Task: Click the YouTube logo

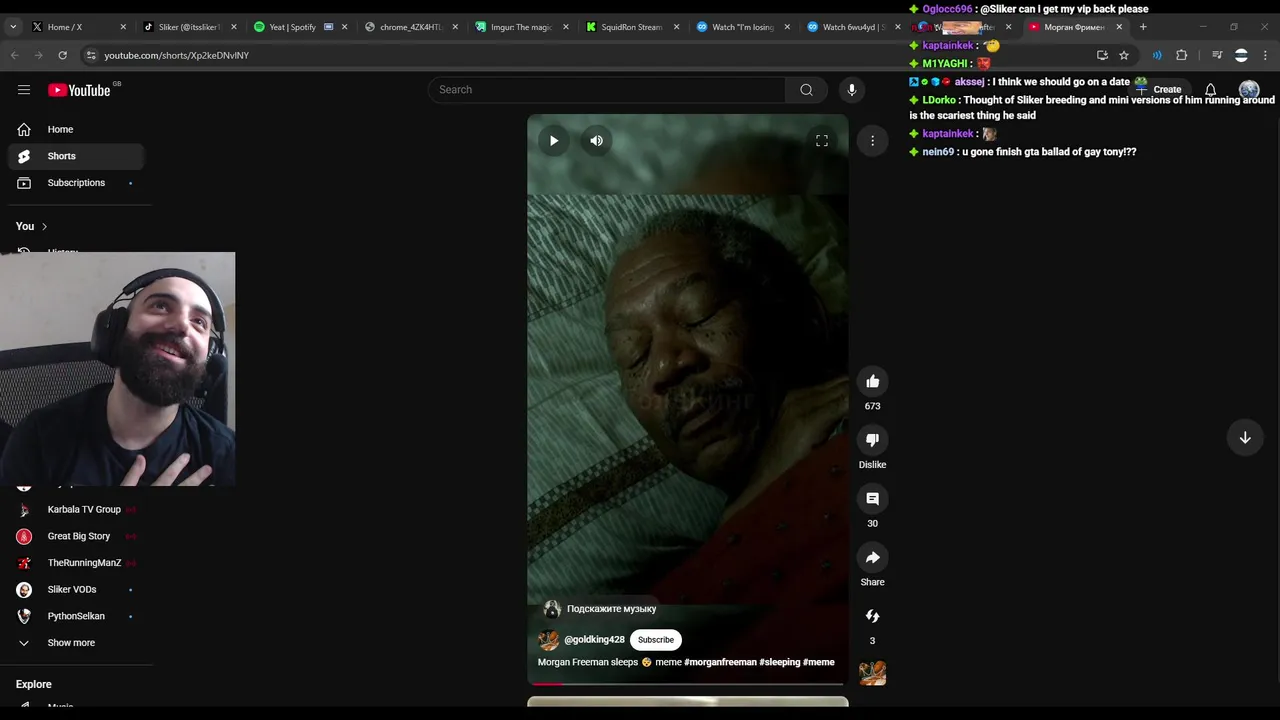Action: pyautogui.click(x=80, y=90)
